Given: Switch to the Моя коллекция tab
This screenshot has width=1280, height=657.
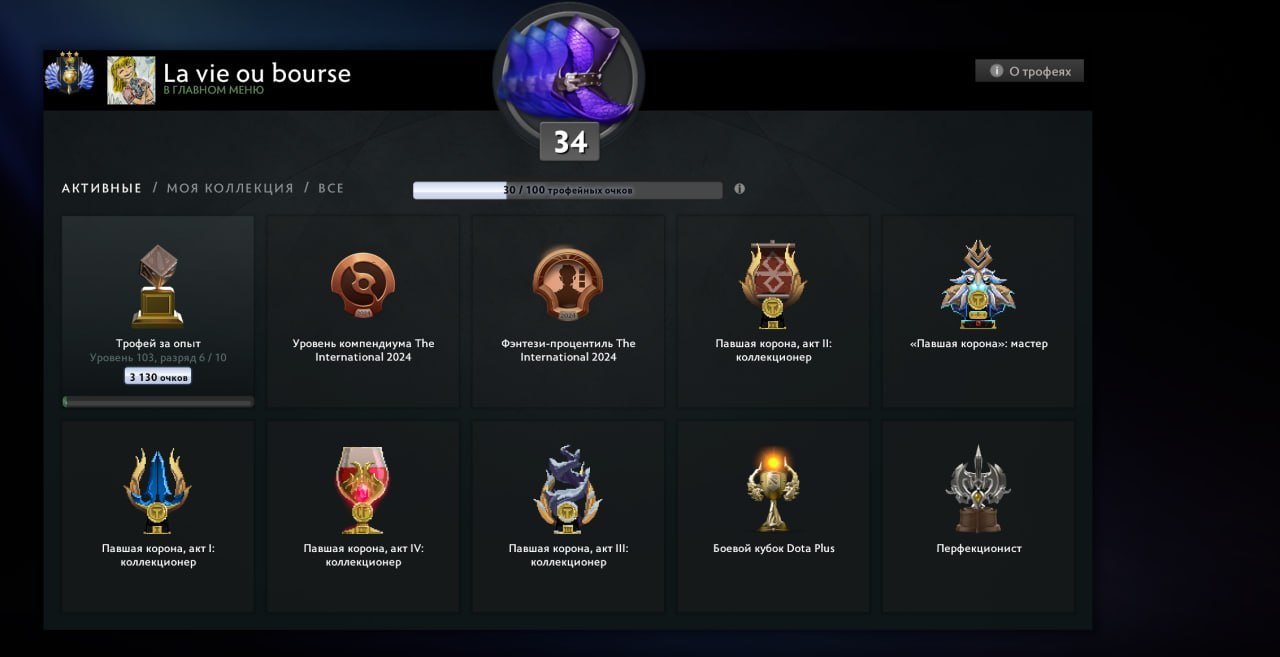Looking at the screenshot, I should pyautogui.click(x=230, y=188).
